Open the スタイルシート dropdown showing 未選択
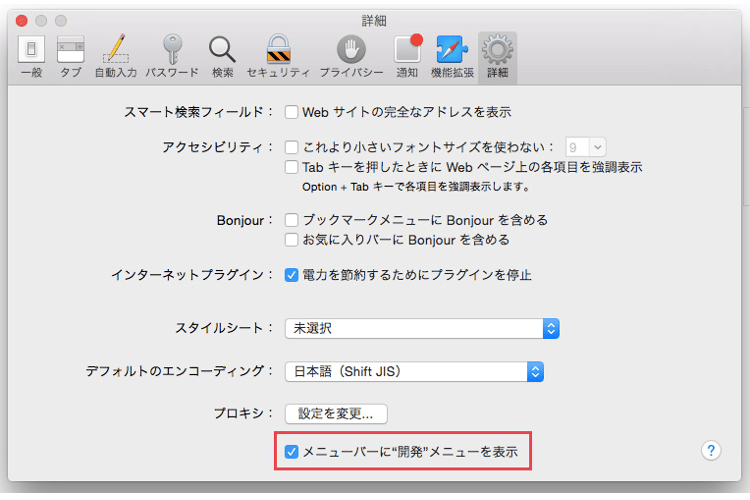Viewport: 750px width, 500px height. pyautogui.click(x=421, y=328)
